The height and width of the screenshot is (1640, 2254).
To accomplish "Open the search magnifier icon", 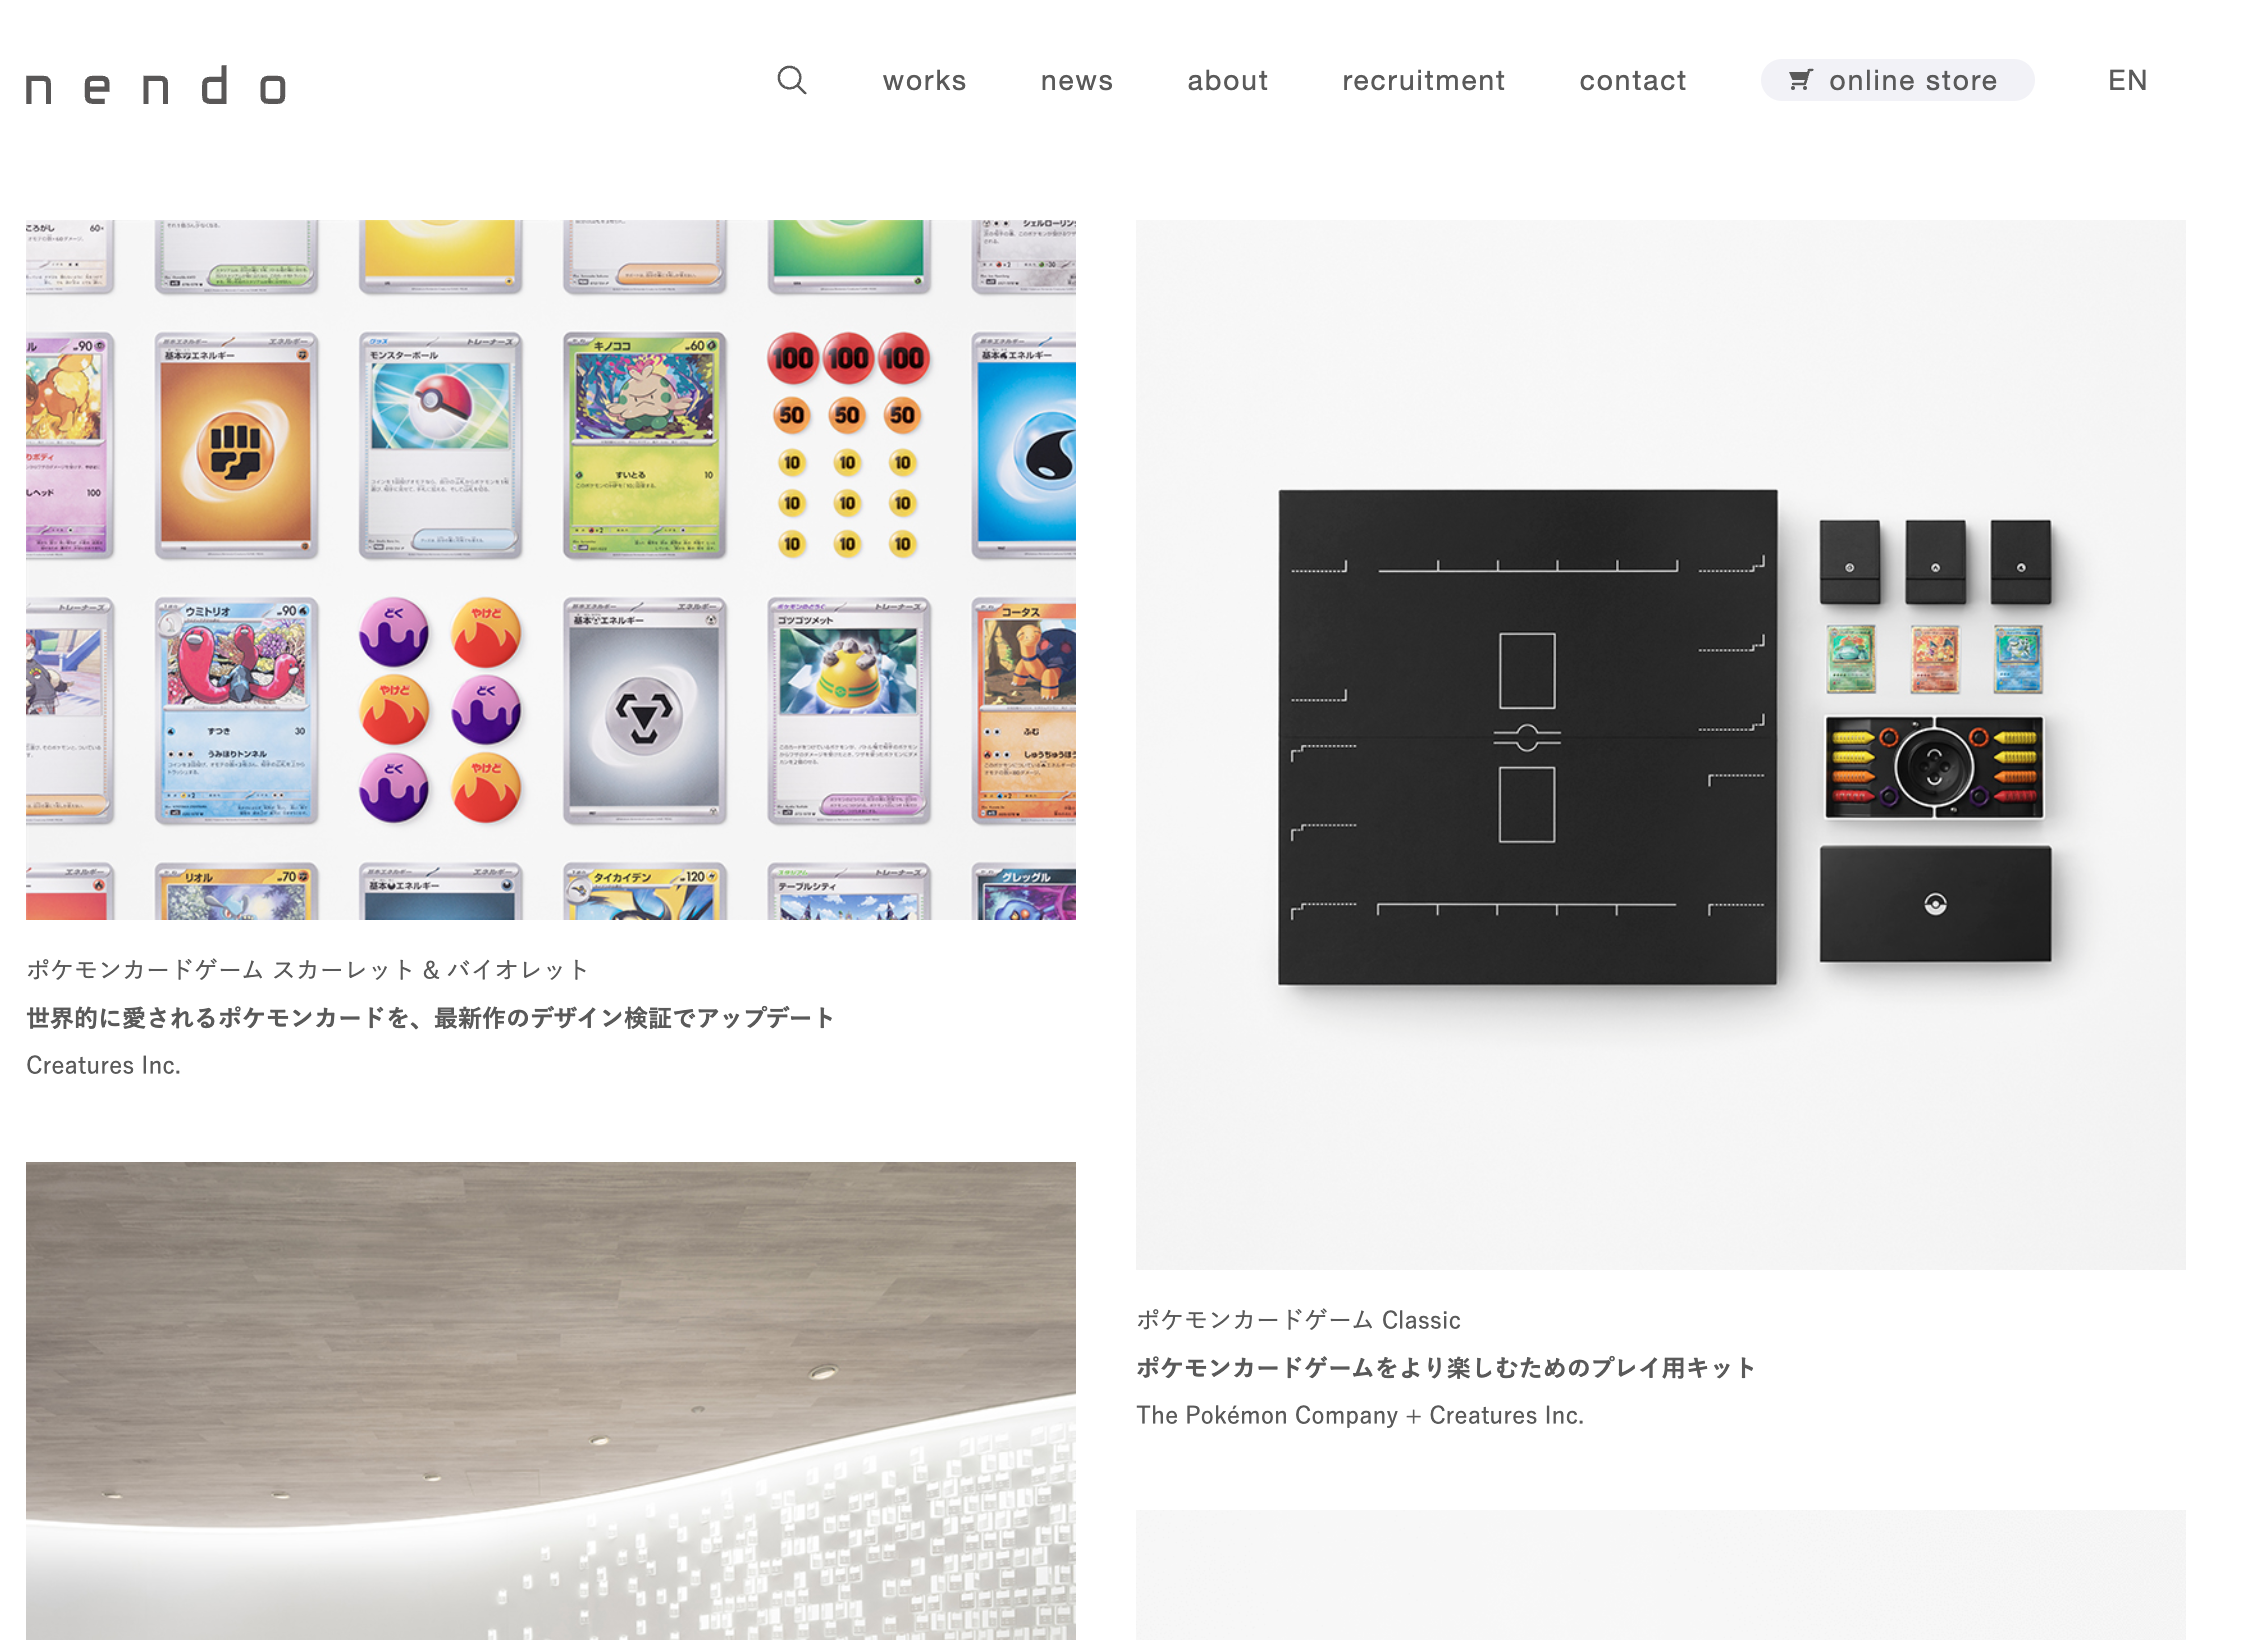I will point(792,80).
